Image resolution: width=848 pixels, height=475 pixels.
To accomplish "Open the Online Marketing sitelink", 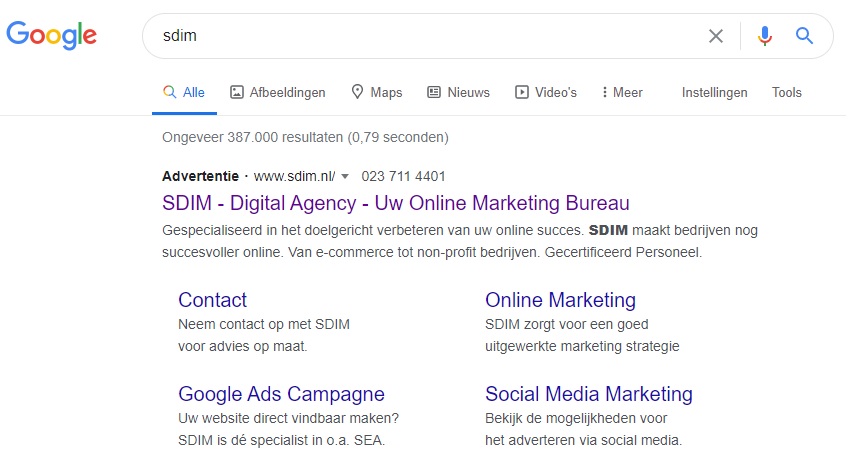I will pyautogui.click(x=560, y=300).
